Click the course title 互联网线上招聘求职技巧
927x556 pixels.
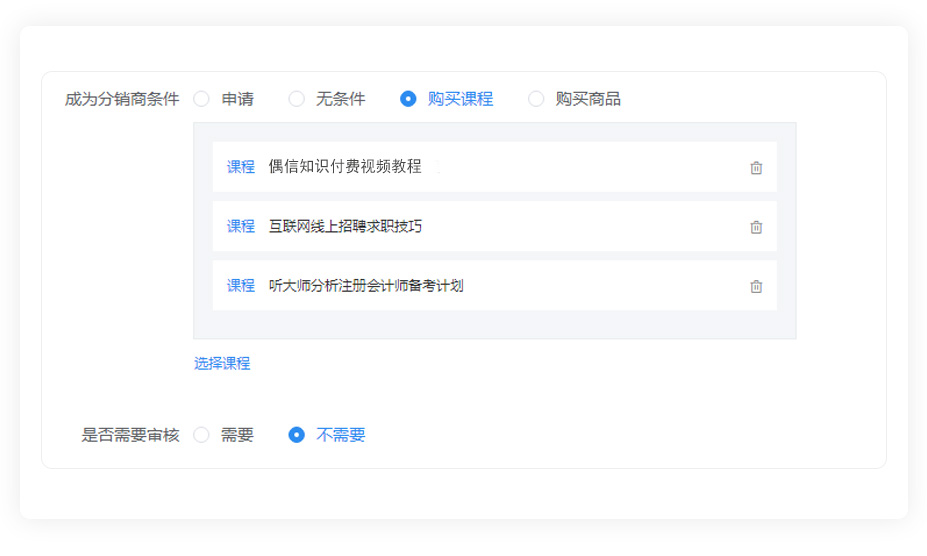tap(345, 227)
